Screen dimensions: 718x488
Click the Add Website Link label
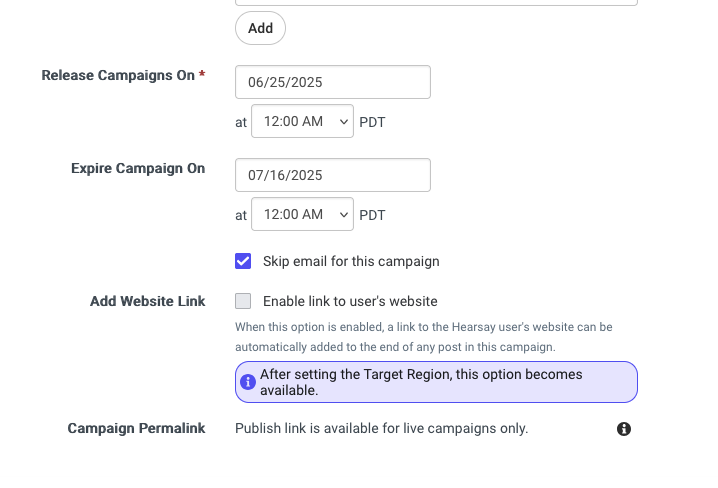(147, 301)
